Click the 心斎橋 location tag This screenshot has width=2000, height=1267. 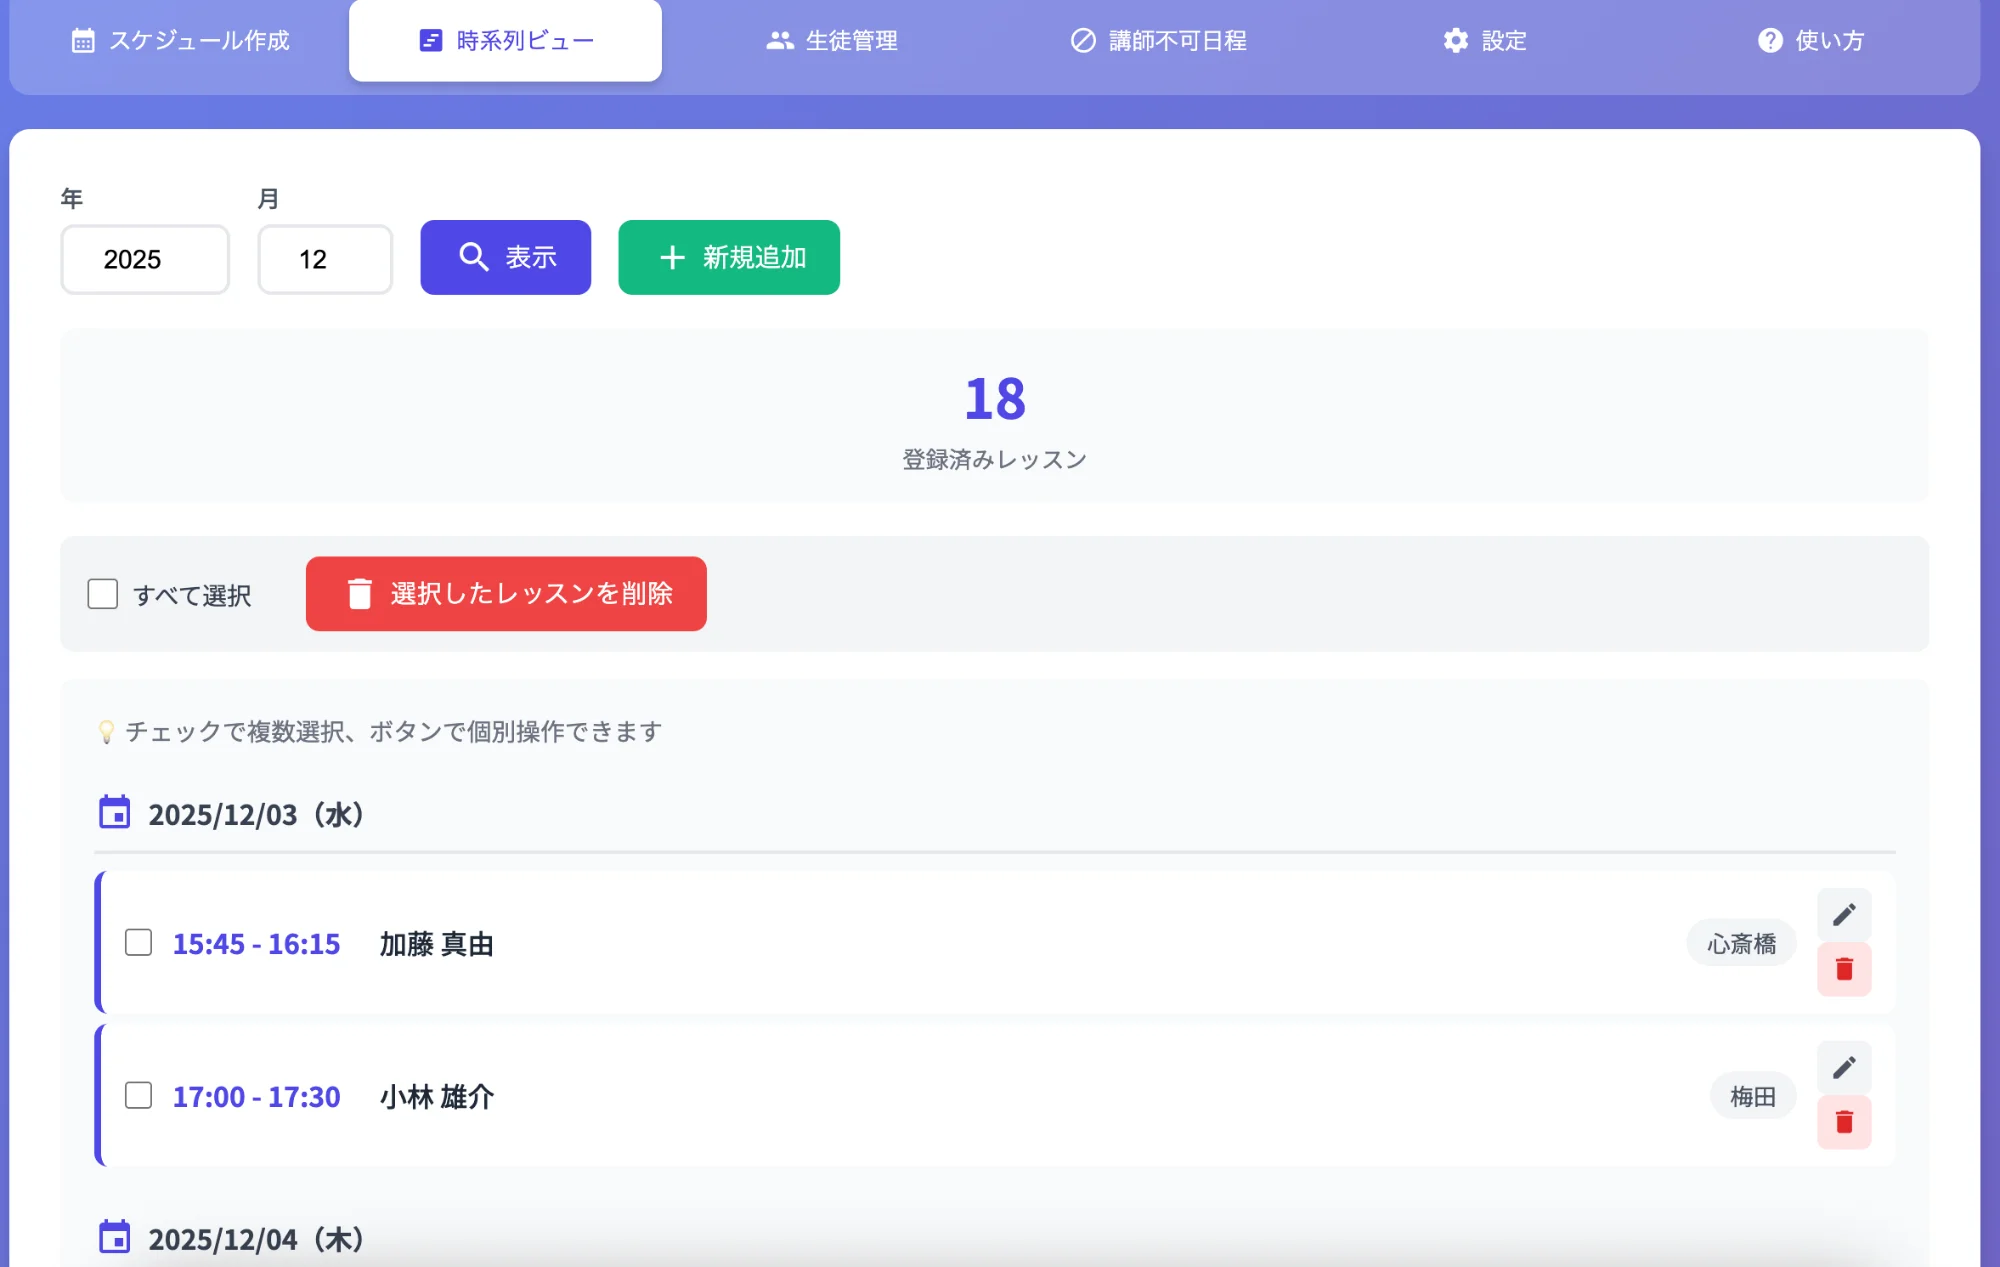1740,942
